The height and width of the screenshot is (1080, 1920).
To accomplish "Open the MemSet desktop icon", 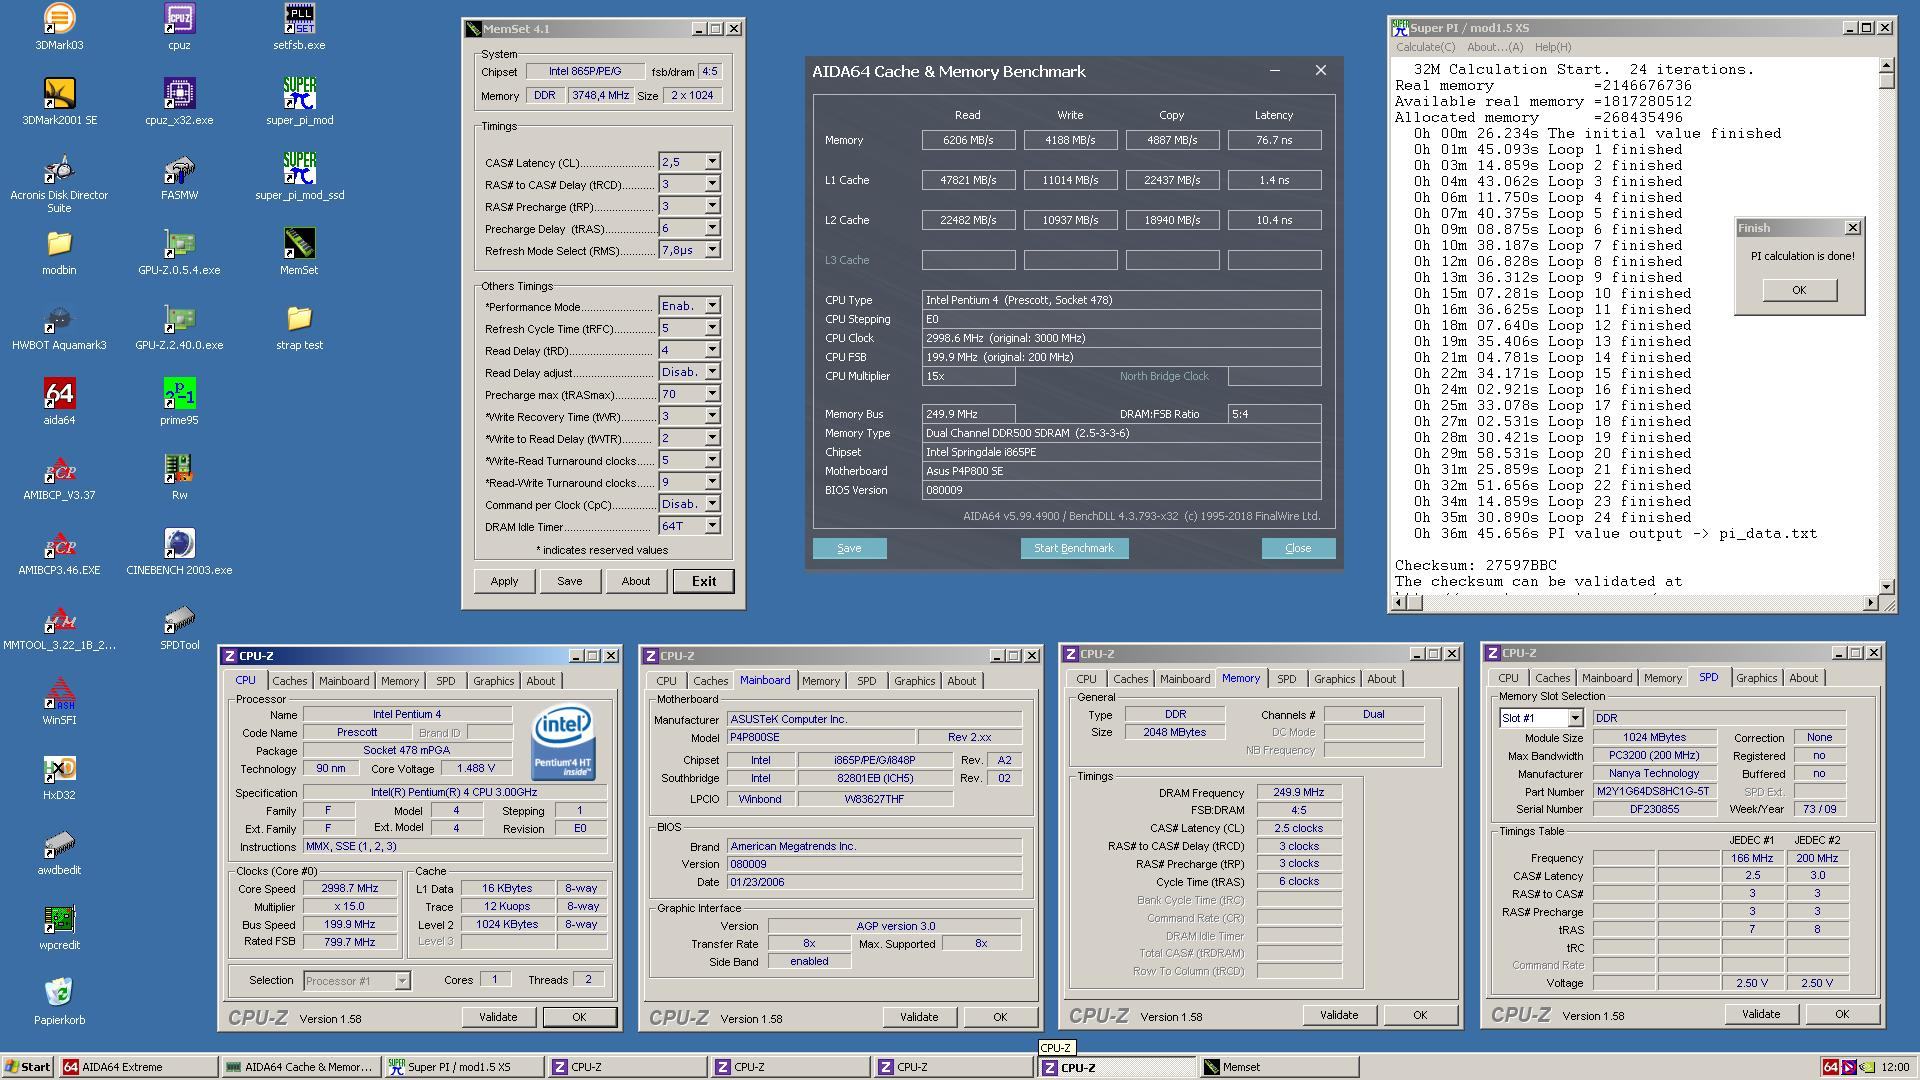I will tap(299, 251).
